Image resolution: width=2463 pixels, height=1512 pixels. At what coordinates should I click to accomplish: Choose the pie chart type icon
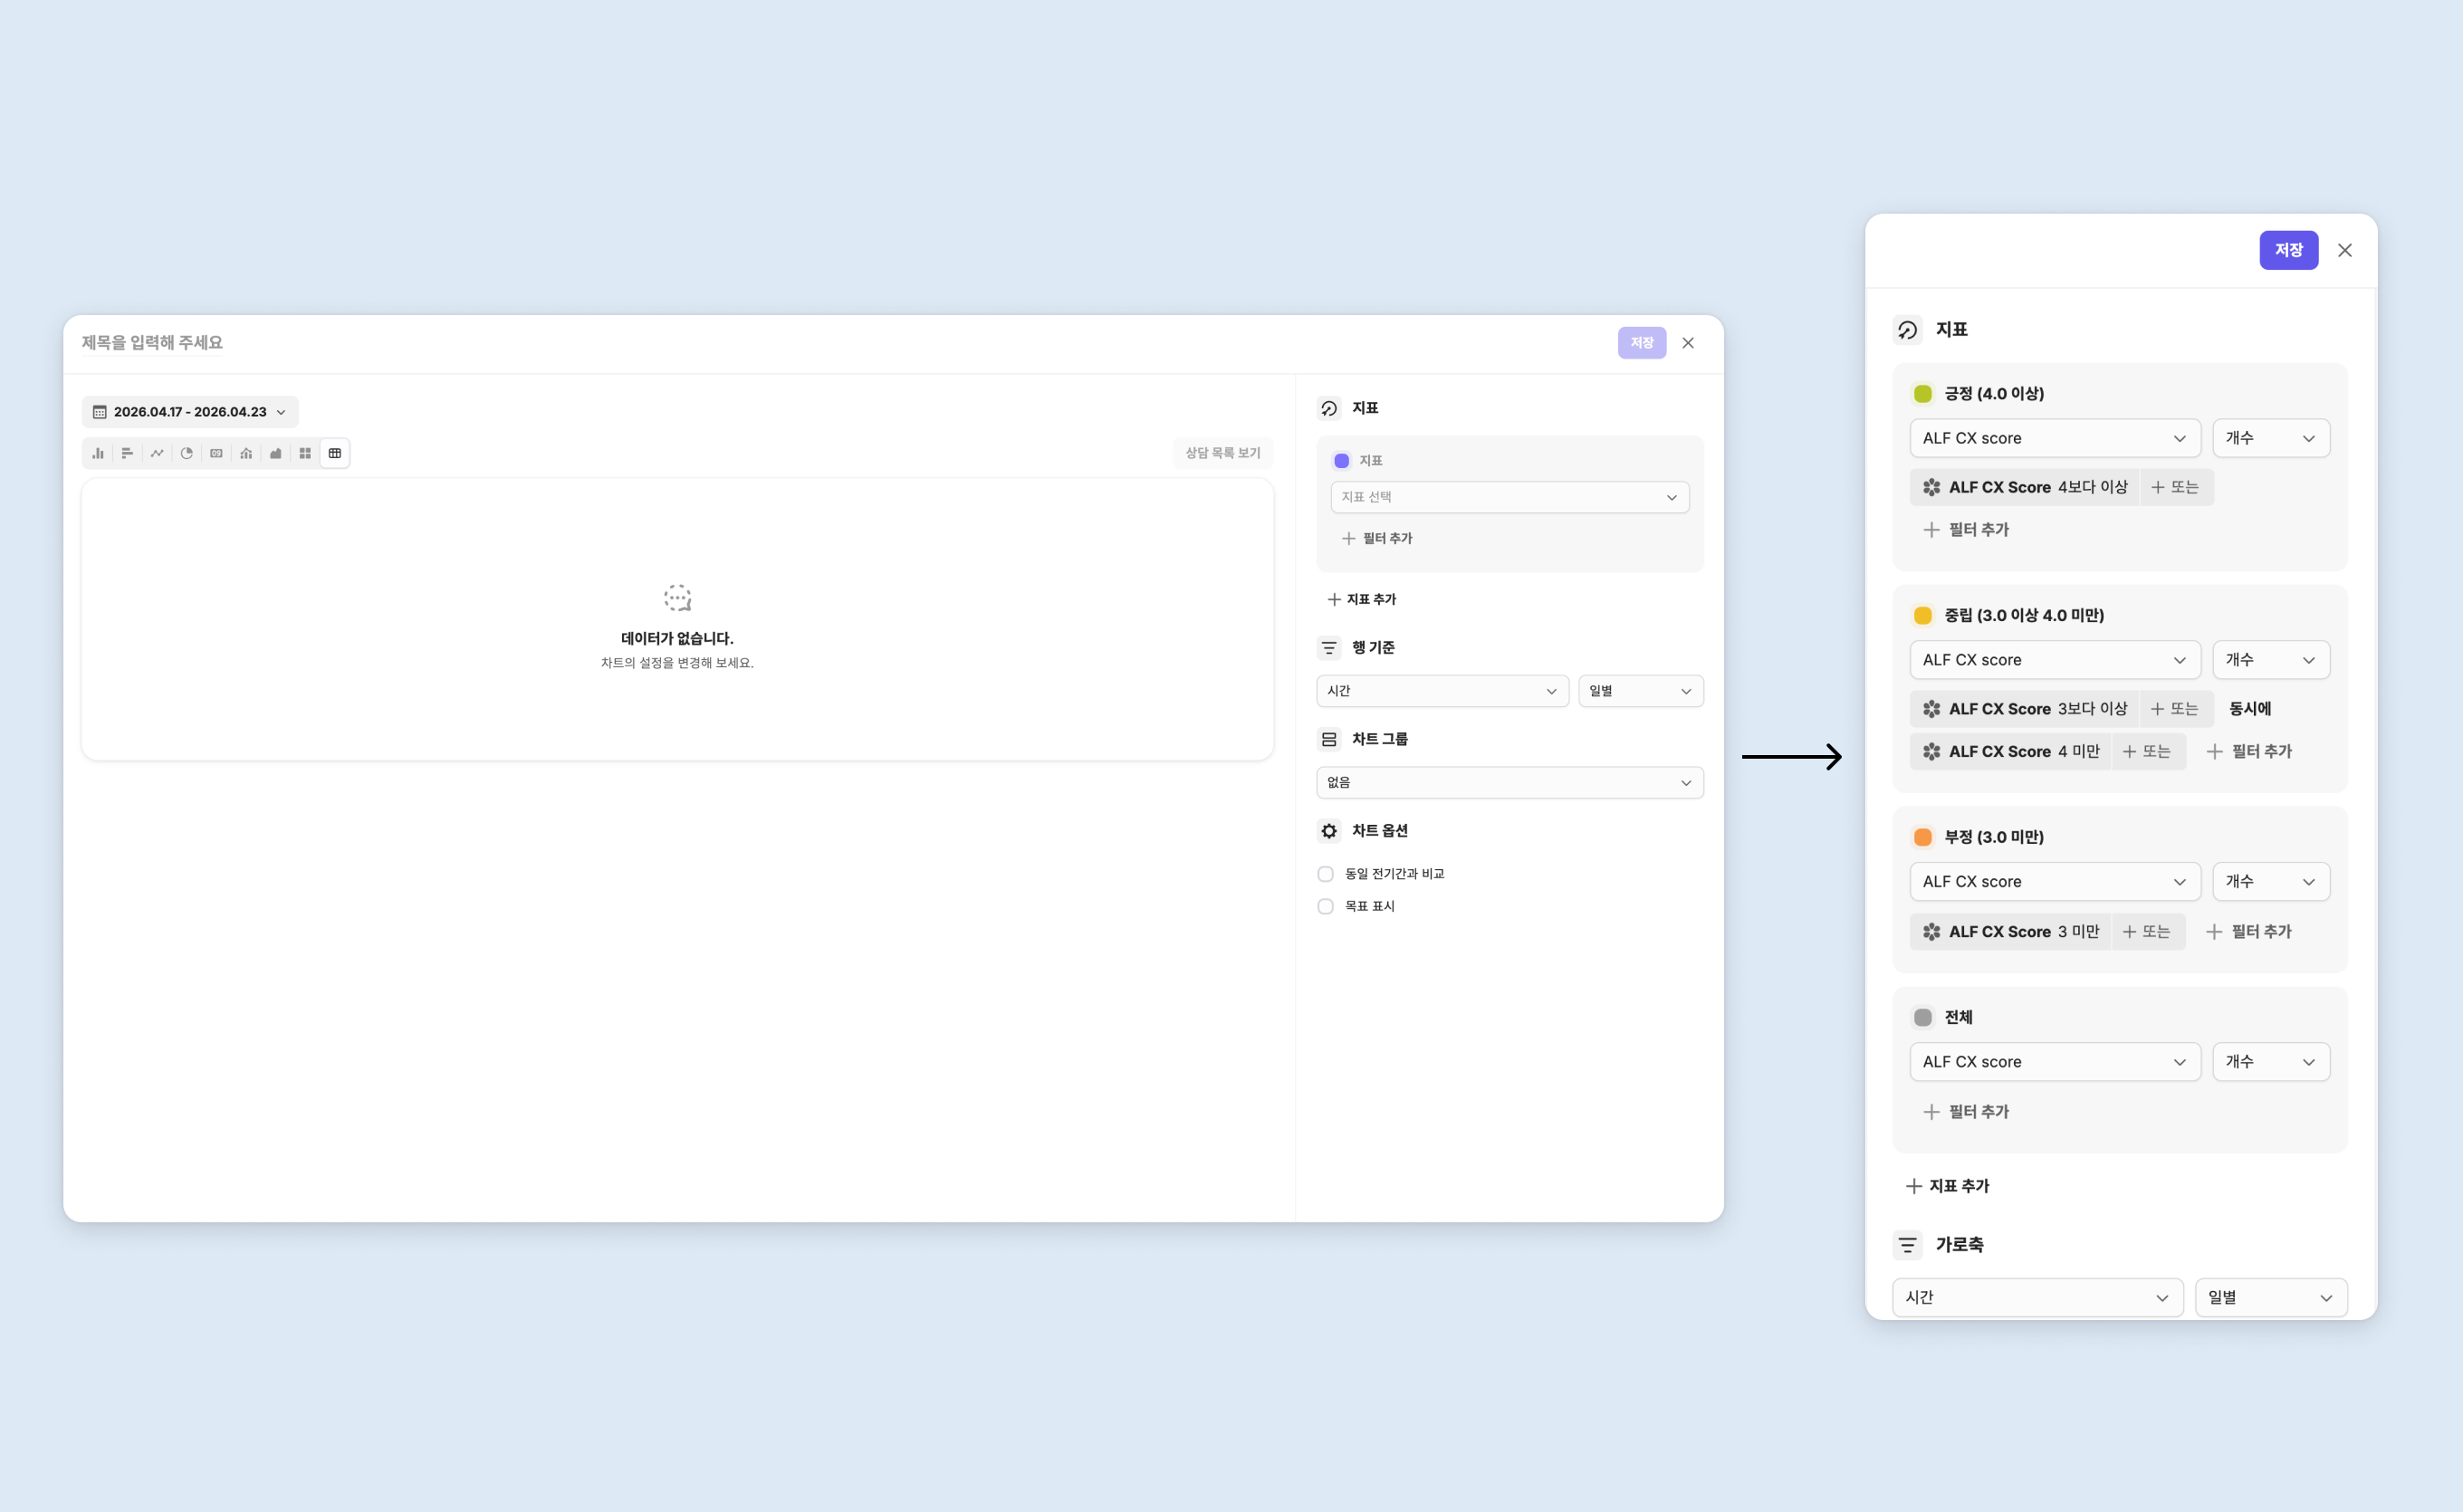[186, 453]
